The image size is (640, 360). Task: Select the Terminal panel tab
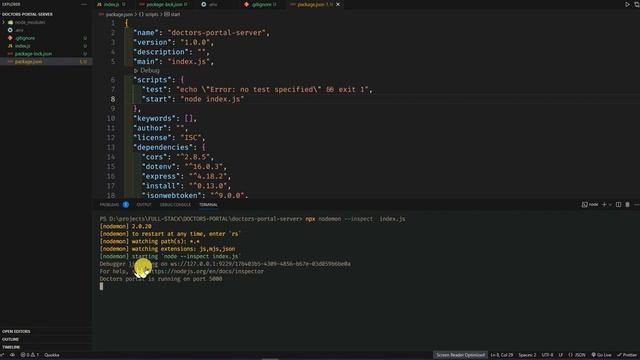point(208,204)
